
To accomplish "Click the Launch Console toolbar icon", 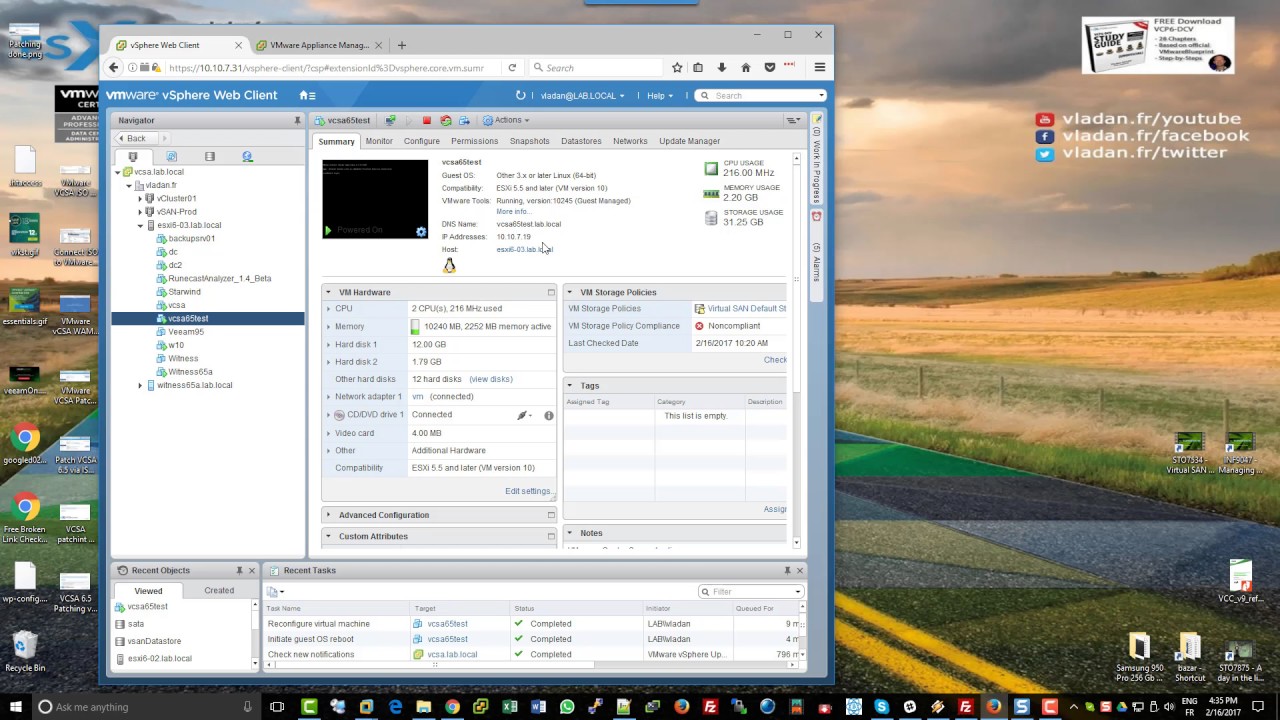I will click(390, 120).
